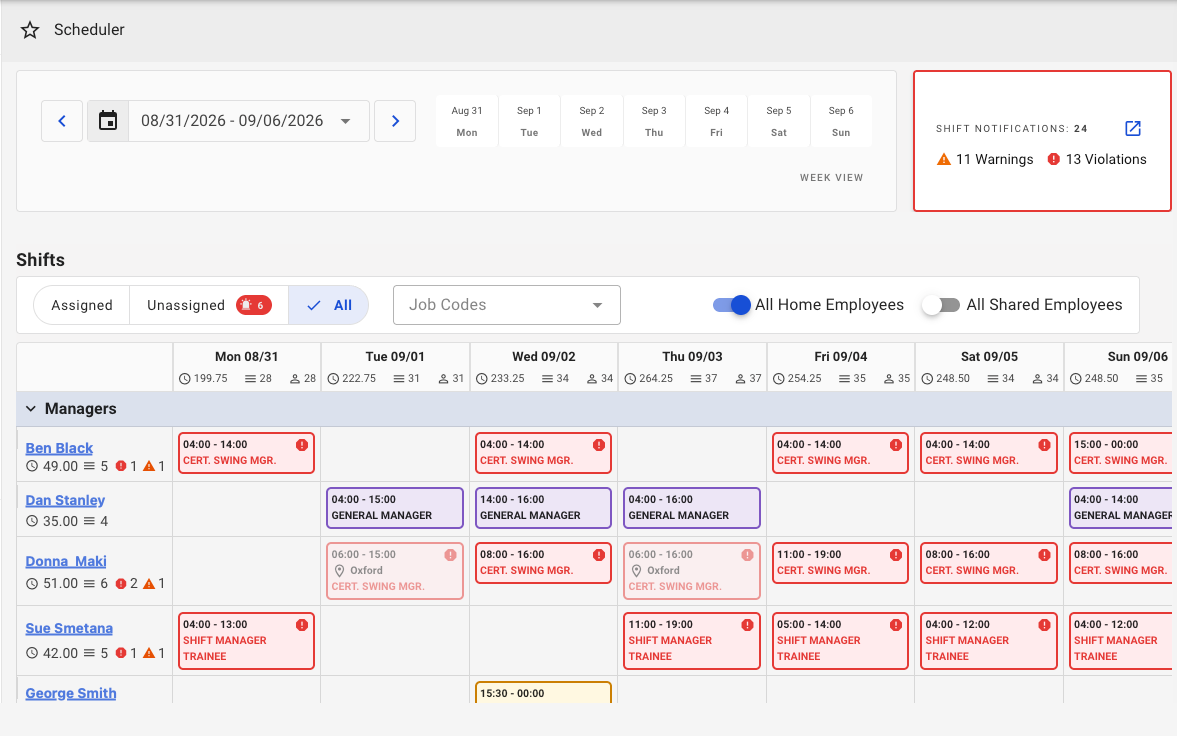The width and height of the screenshot is (1177, 736).
Task: Filter shifts by Assigned
Action: click(82, 305)
